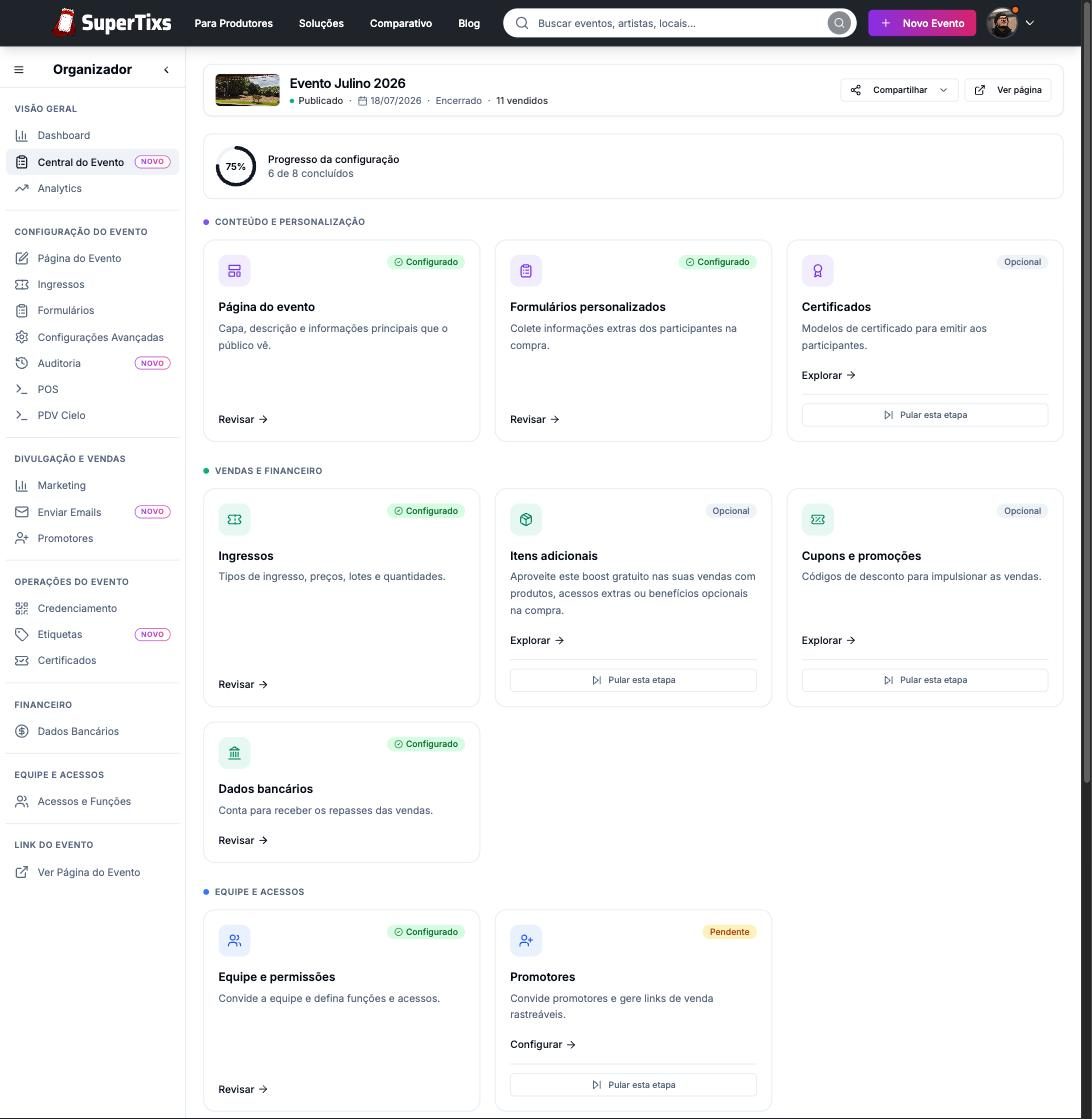This screenshot has height=1119, width=1092.
Task: Click the Pendente badge on Promotores card
Action: click(x=729, y=932)
